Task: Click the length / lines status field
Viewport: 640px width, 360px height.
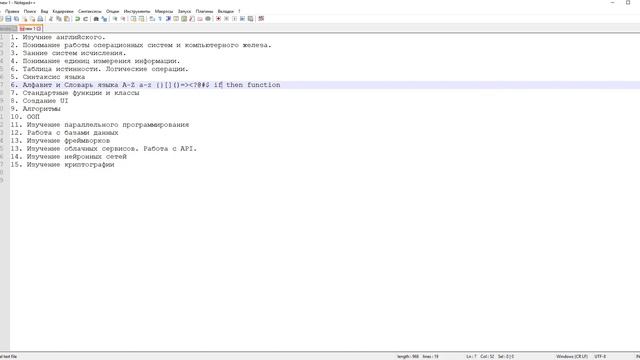Action: [x=418, y=356]
